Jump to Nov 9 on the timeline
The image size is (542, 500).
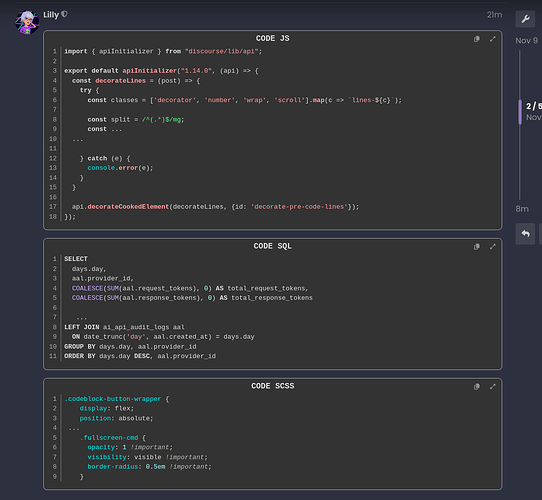click(x=526, y=40)
